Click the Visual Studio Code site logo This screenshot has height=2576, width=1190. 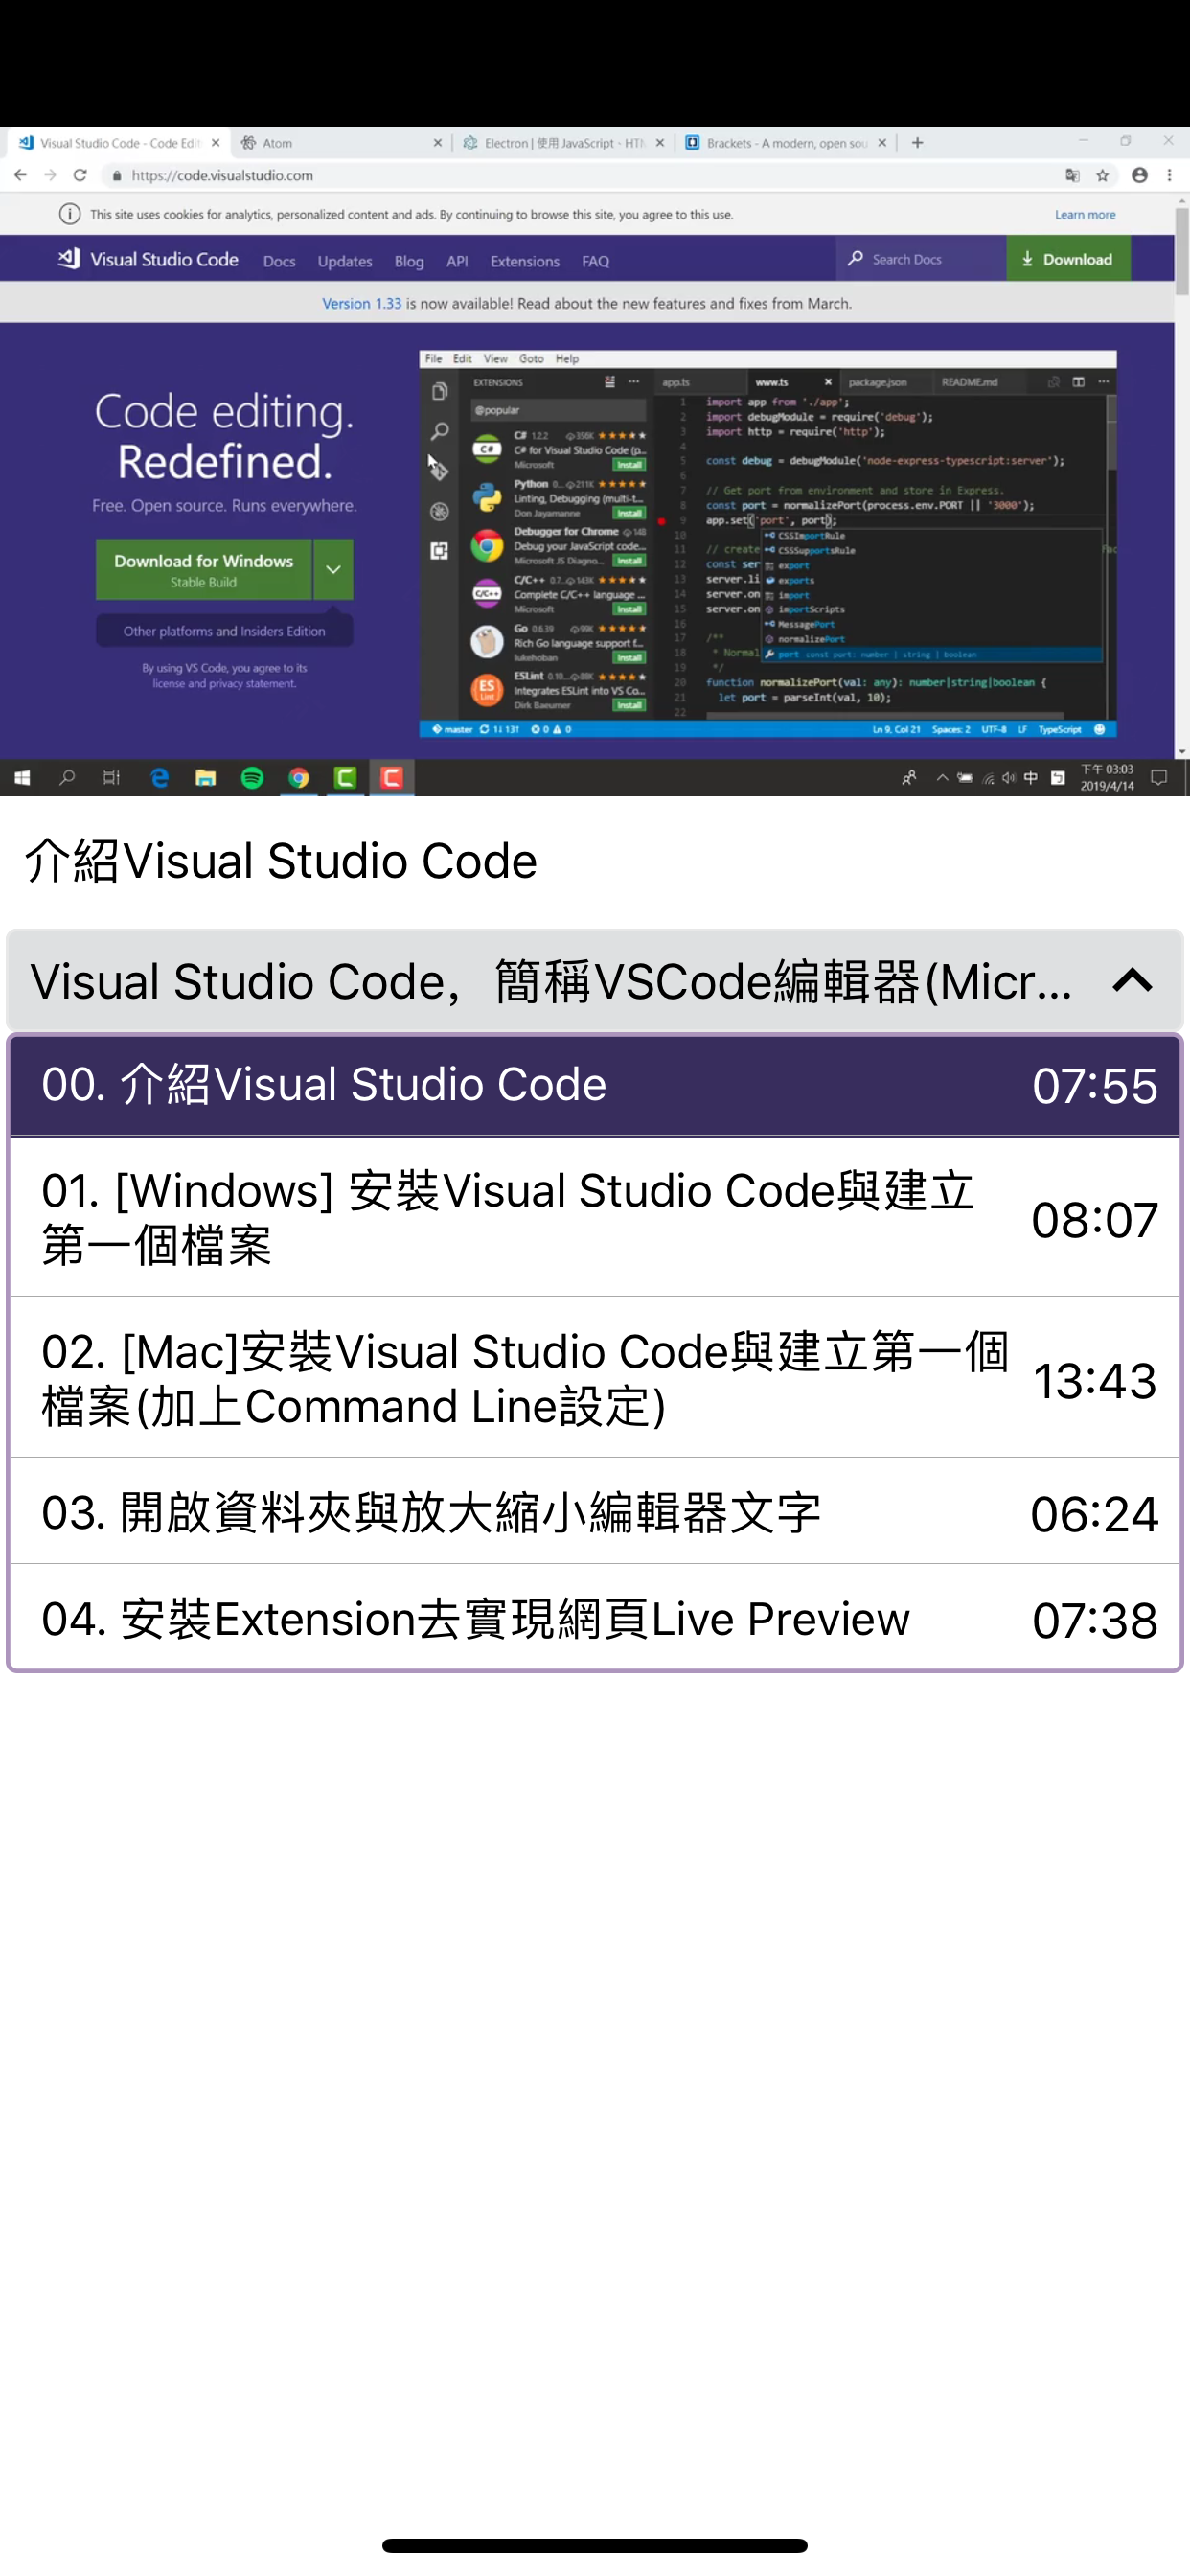[x=148, y=259]
